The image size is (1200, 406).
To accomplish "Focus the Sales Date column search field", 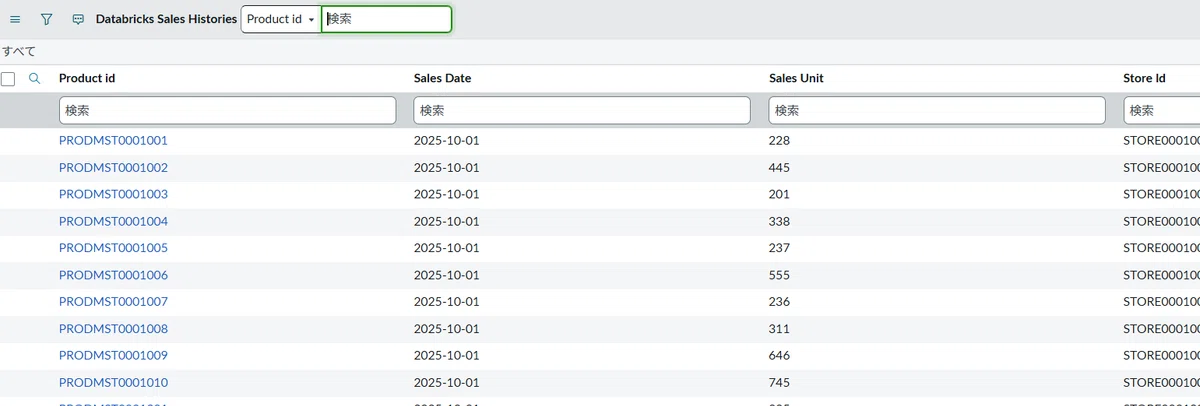I will pyautogui.click(x=582, y=110).
